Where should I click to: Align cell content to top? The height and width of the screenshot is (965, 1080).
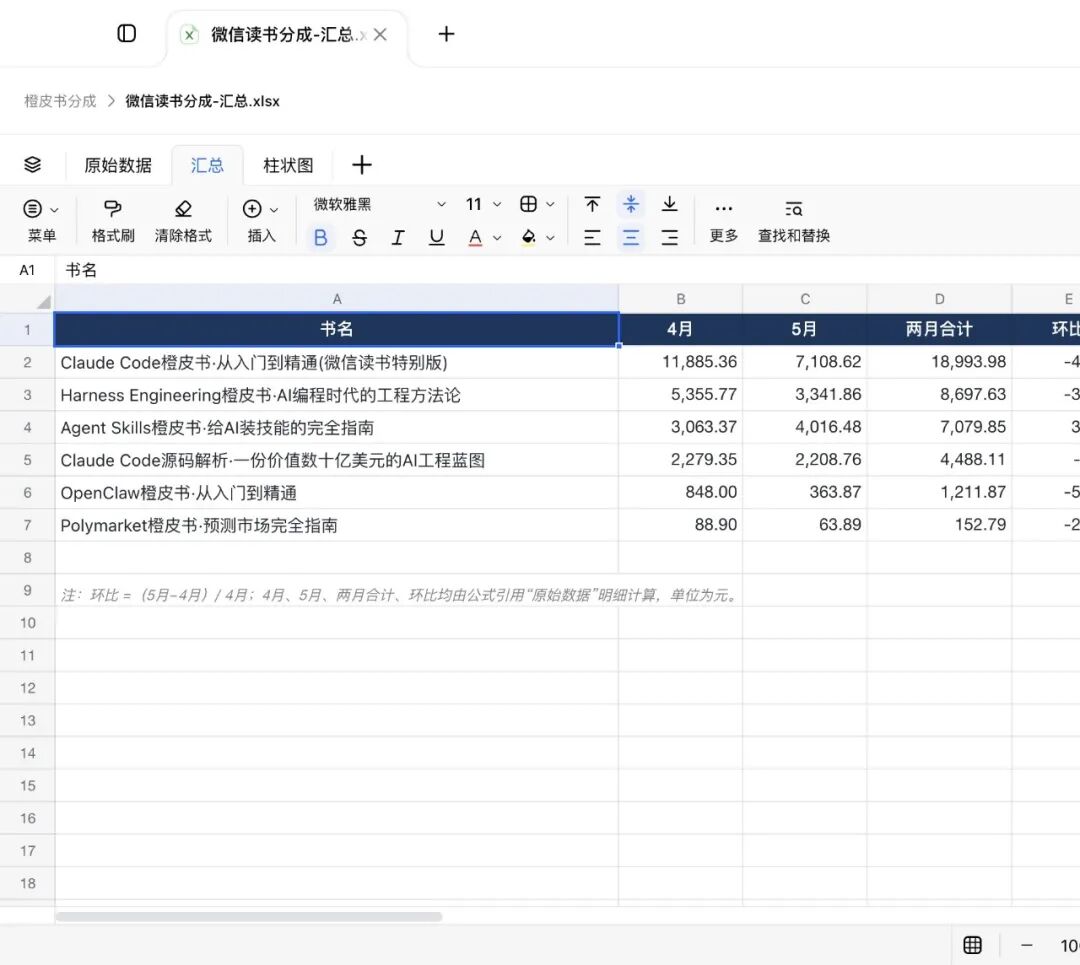coord(592,204)
